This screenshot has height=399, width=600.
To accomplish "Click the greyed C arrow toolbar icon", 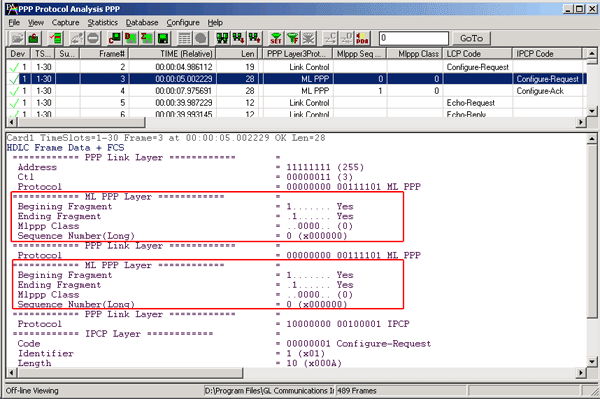I will pyautogui.click(x=330, y=38).
